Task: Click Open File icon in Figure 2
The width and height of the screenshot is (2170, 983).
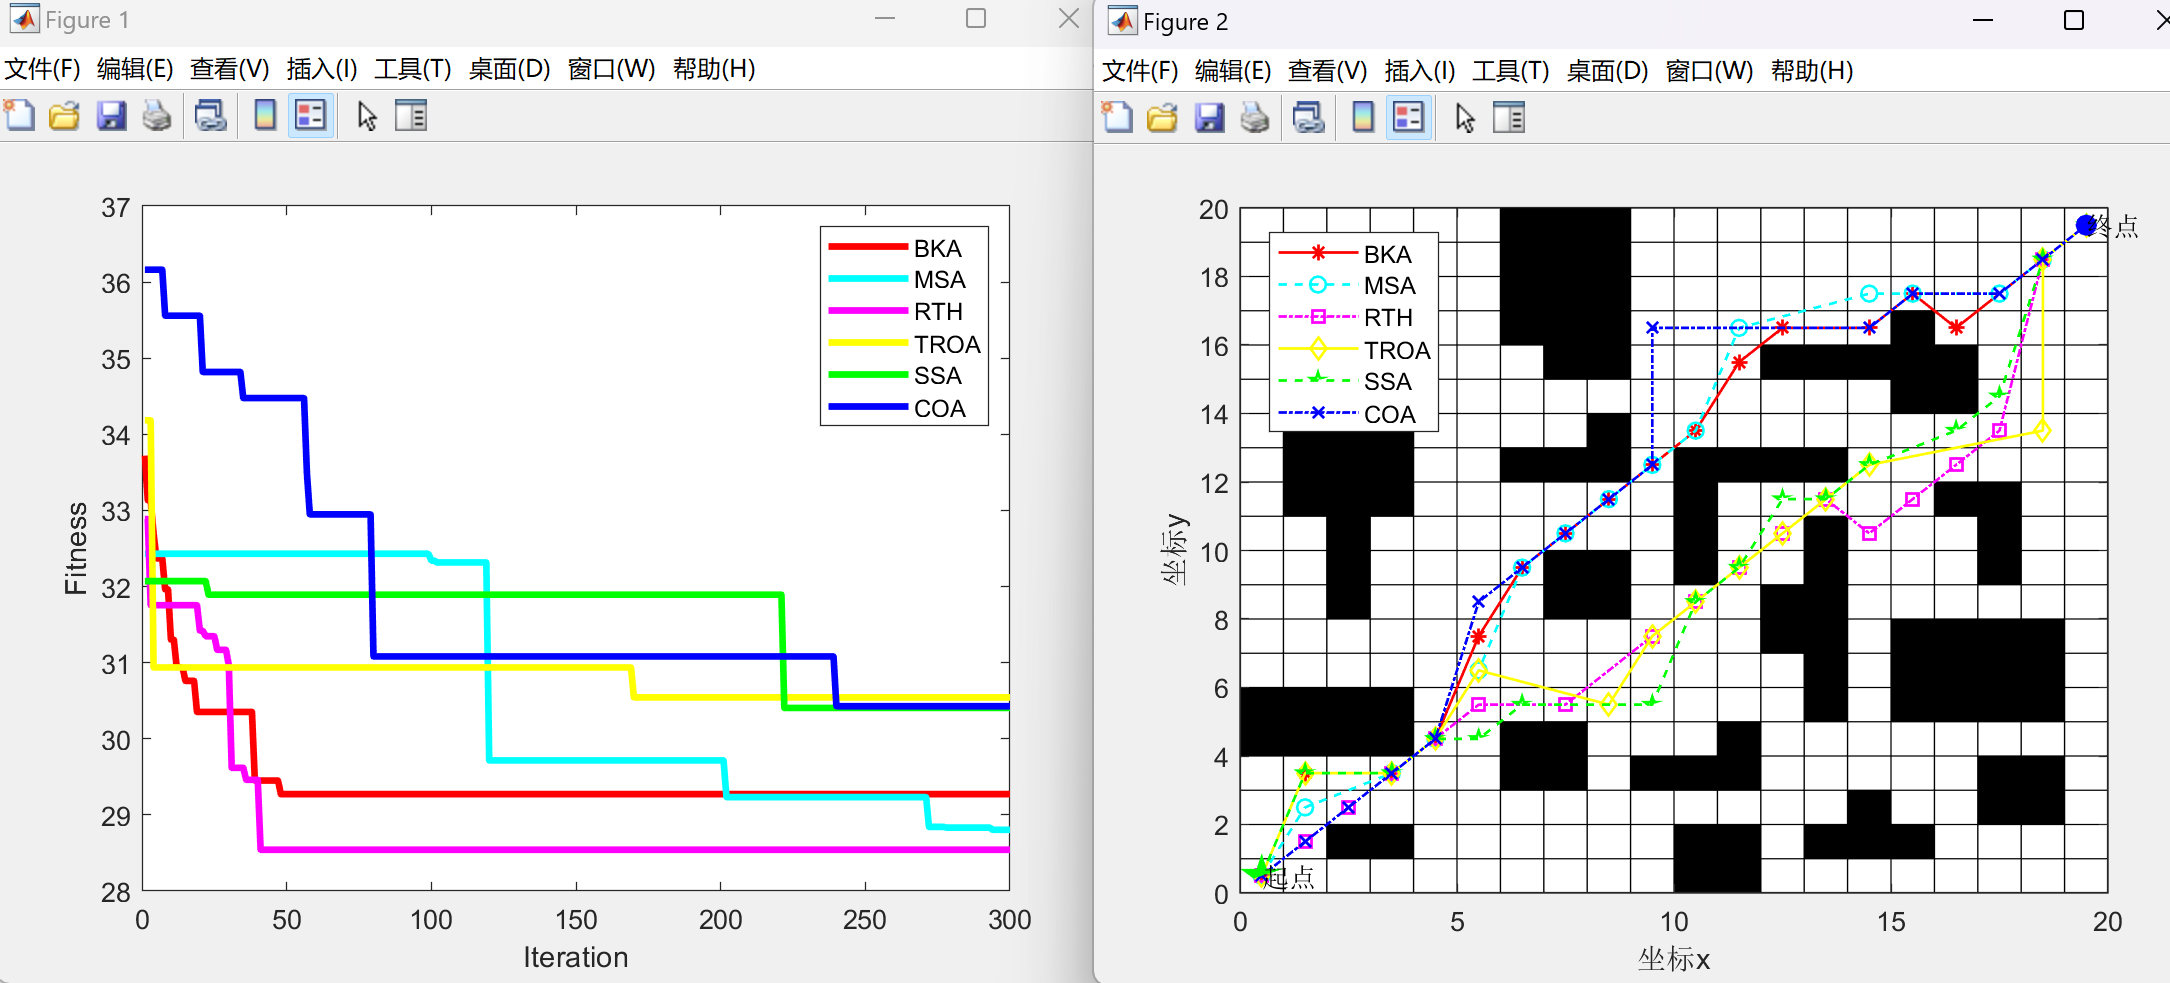Action: 1162,118
